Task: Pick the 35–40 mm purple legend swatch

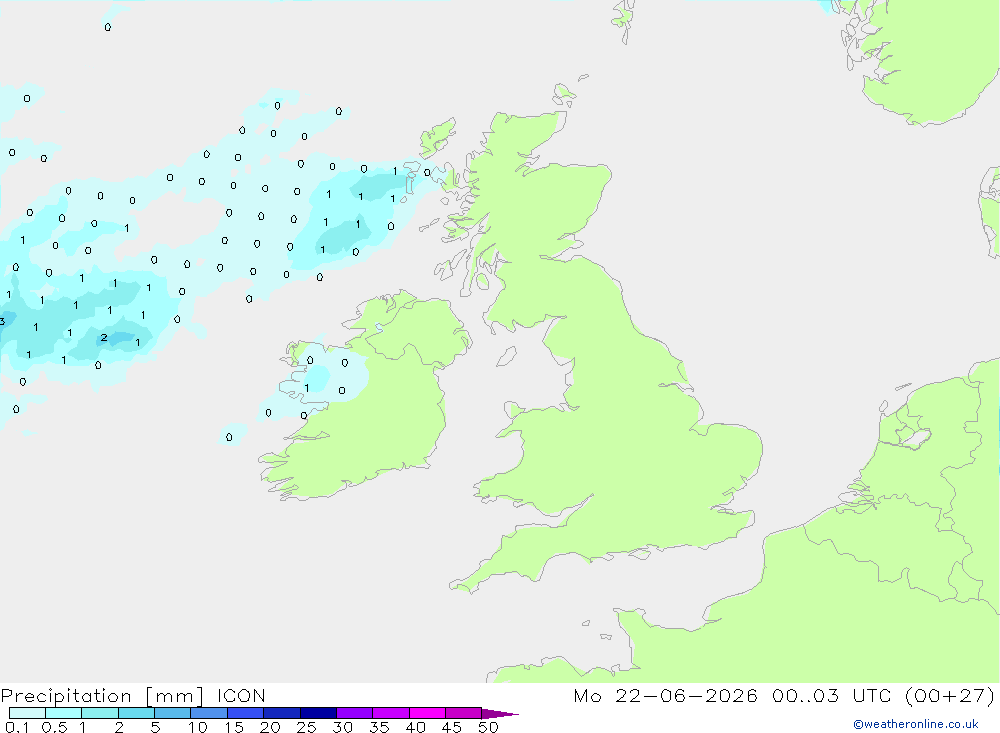Action: 390,713
